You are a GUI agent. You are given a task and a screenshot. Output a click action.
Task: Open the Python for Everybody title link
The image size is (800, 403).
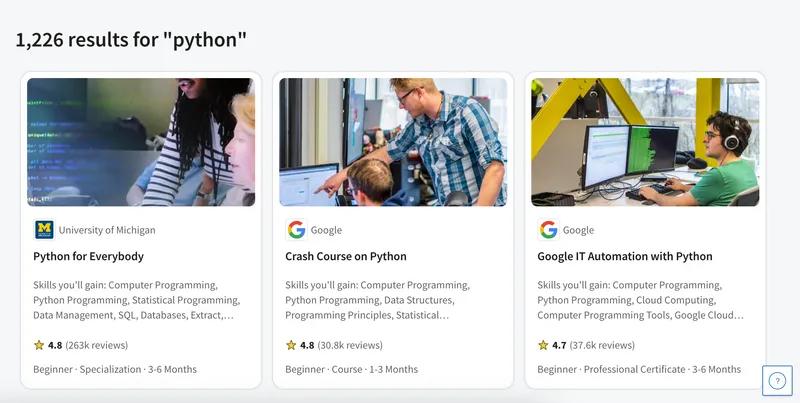88,257
